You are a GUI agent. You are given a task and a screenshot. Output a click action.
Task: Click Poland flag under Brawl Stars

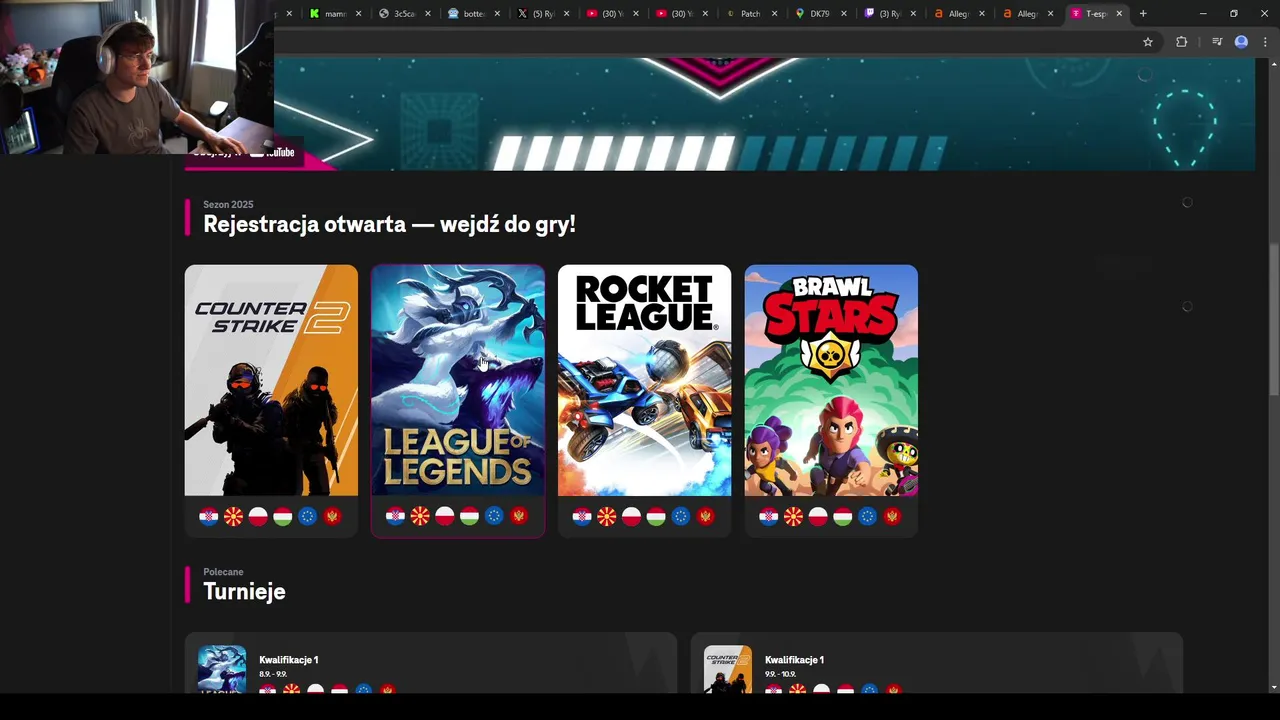click(x=818, y=516)
